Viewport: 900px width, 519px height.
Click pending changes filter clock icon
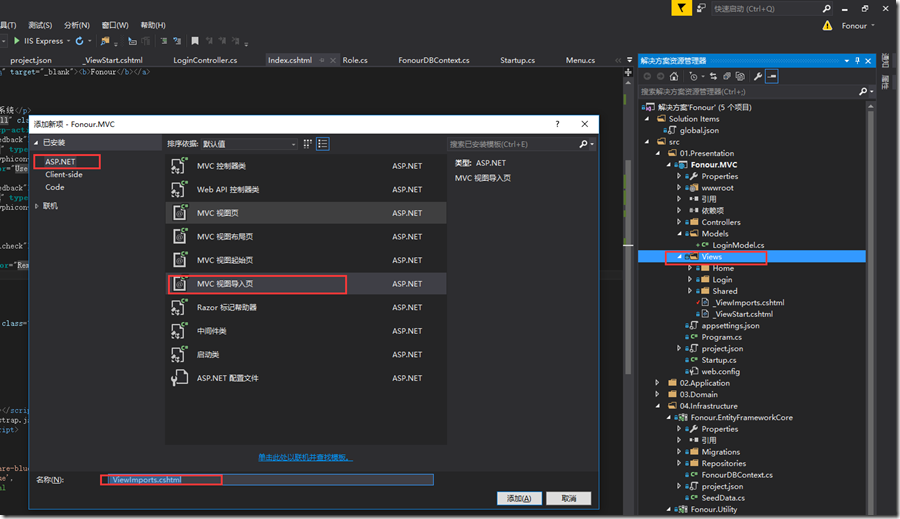[693, 76]
